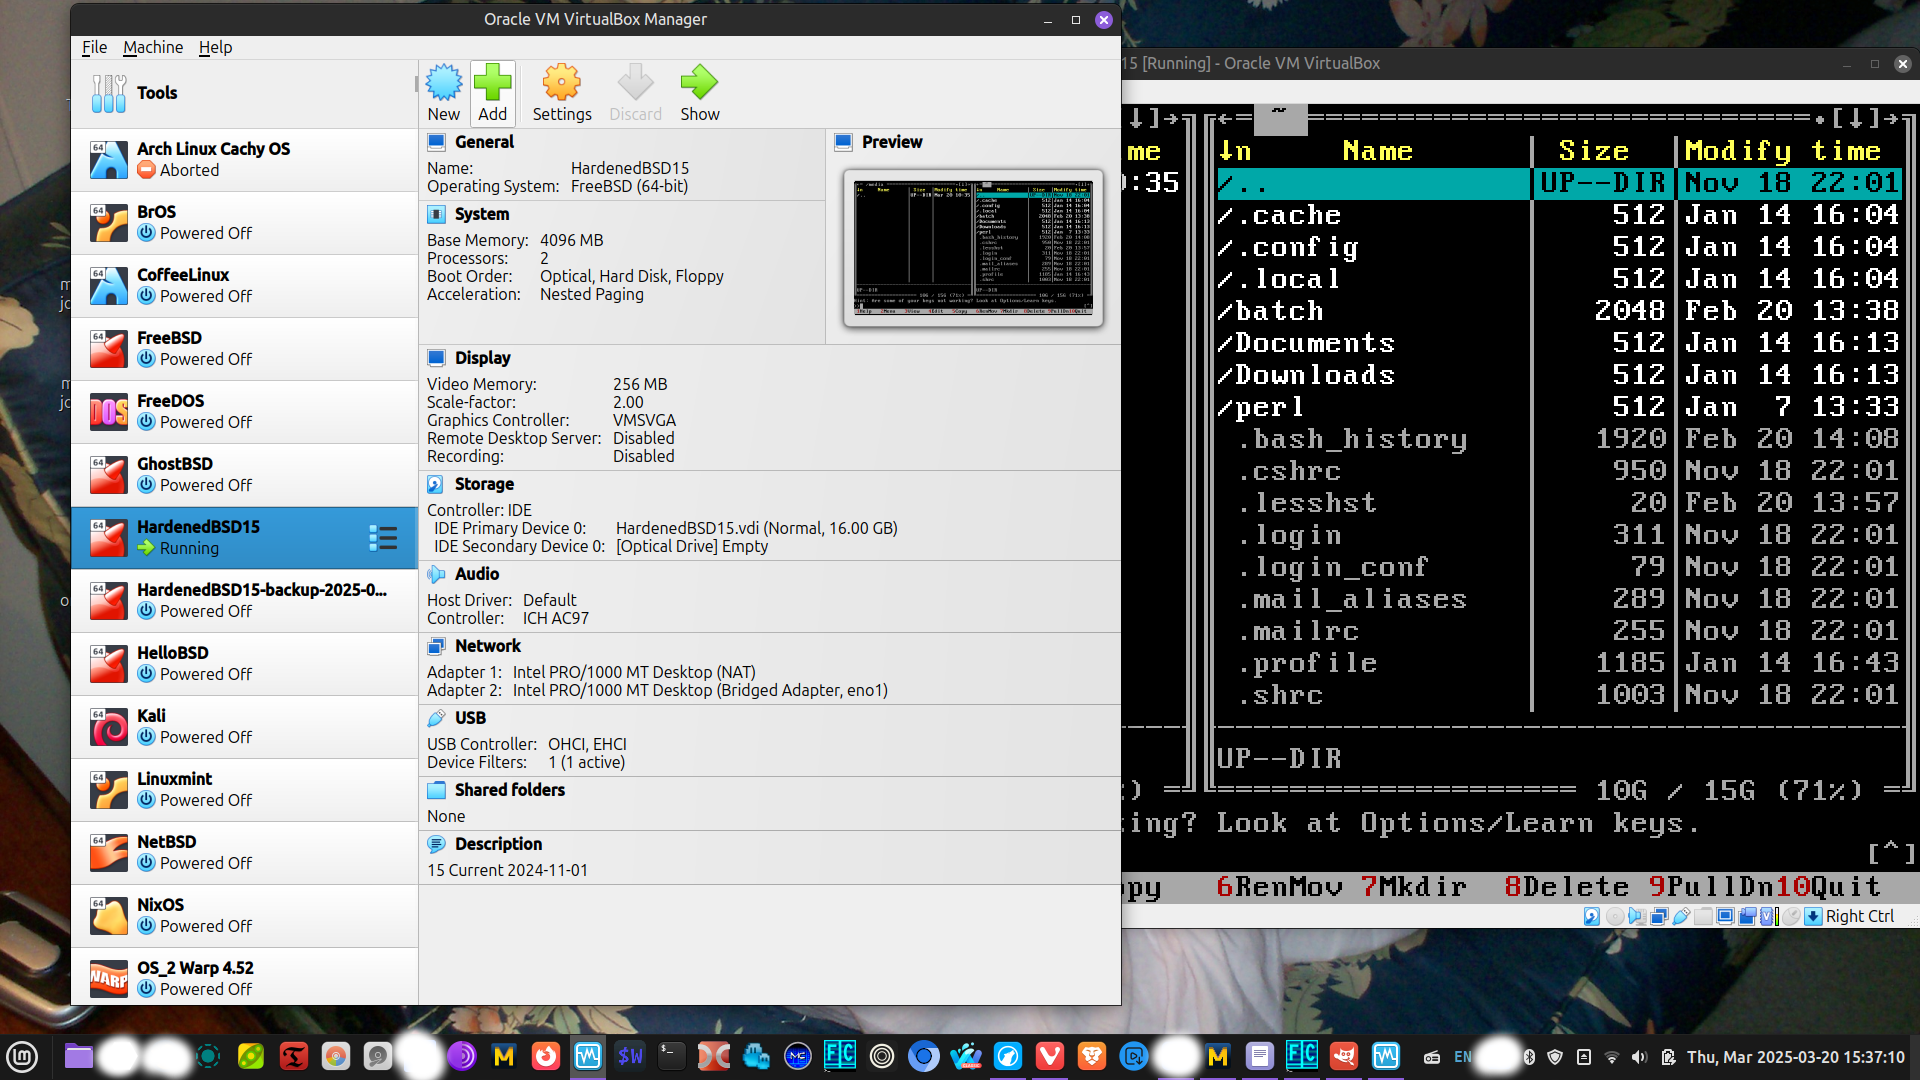1920x1080 pixels.
Task: Open the Network section settings link
Action: (488, 646)
